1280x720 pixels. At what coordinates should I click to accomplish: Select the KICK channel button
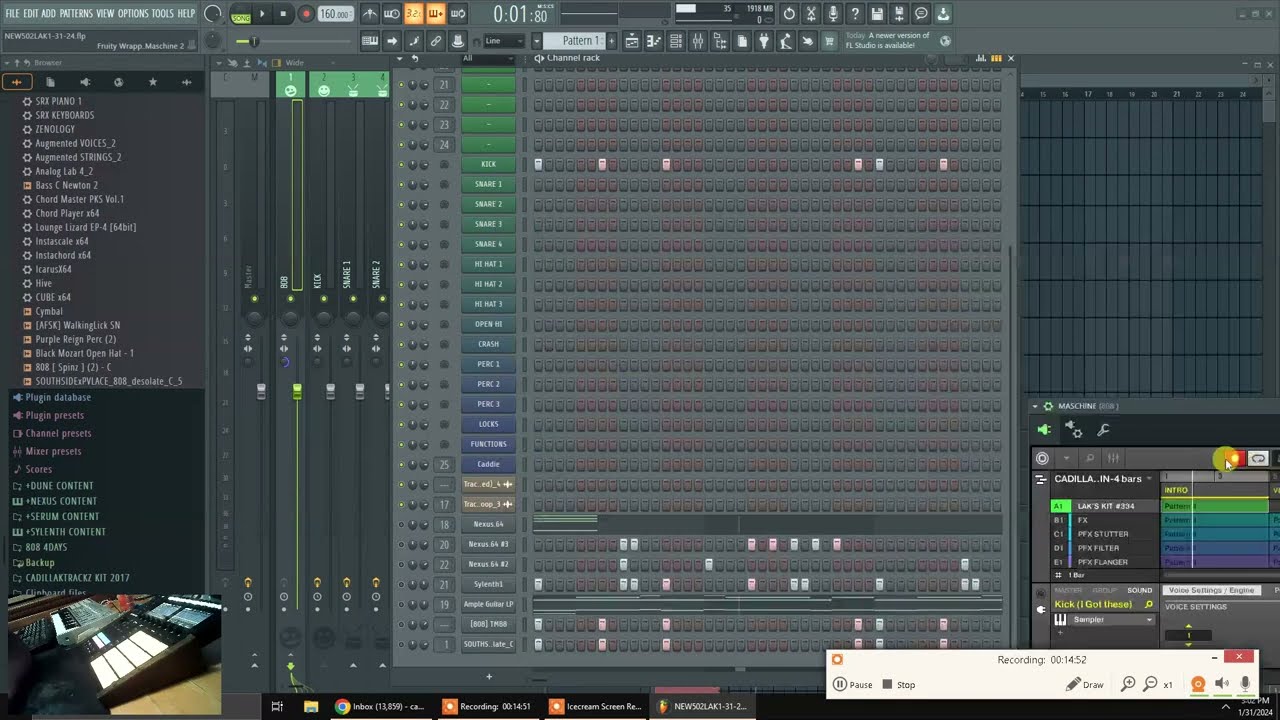[x=488, y=164]
